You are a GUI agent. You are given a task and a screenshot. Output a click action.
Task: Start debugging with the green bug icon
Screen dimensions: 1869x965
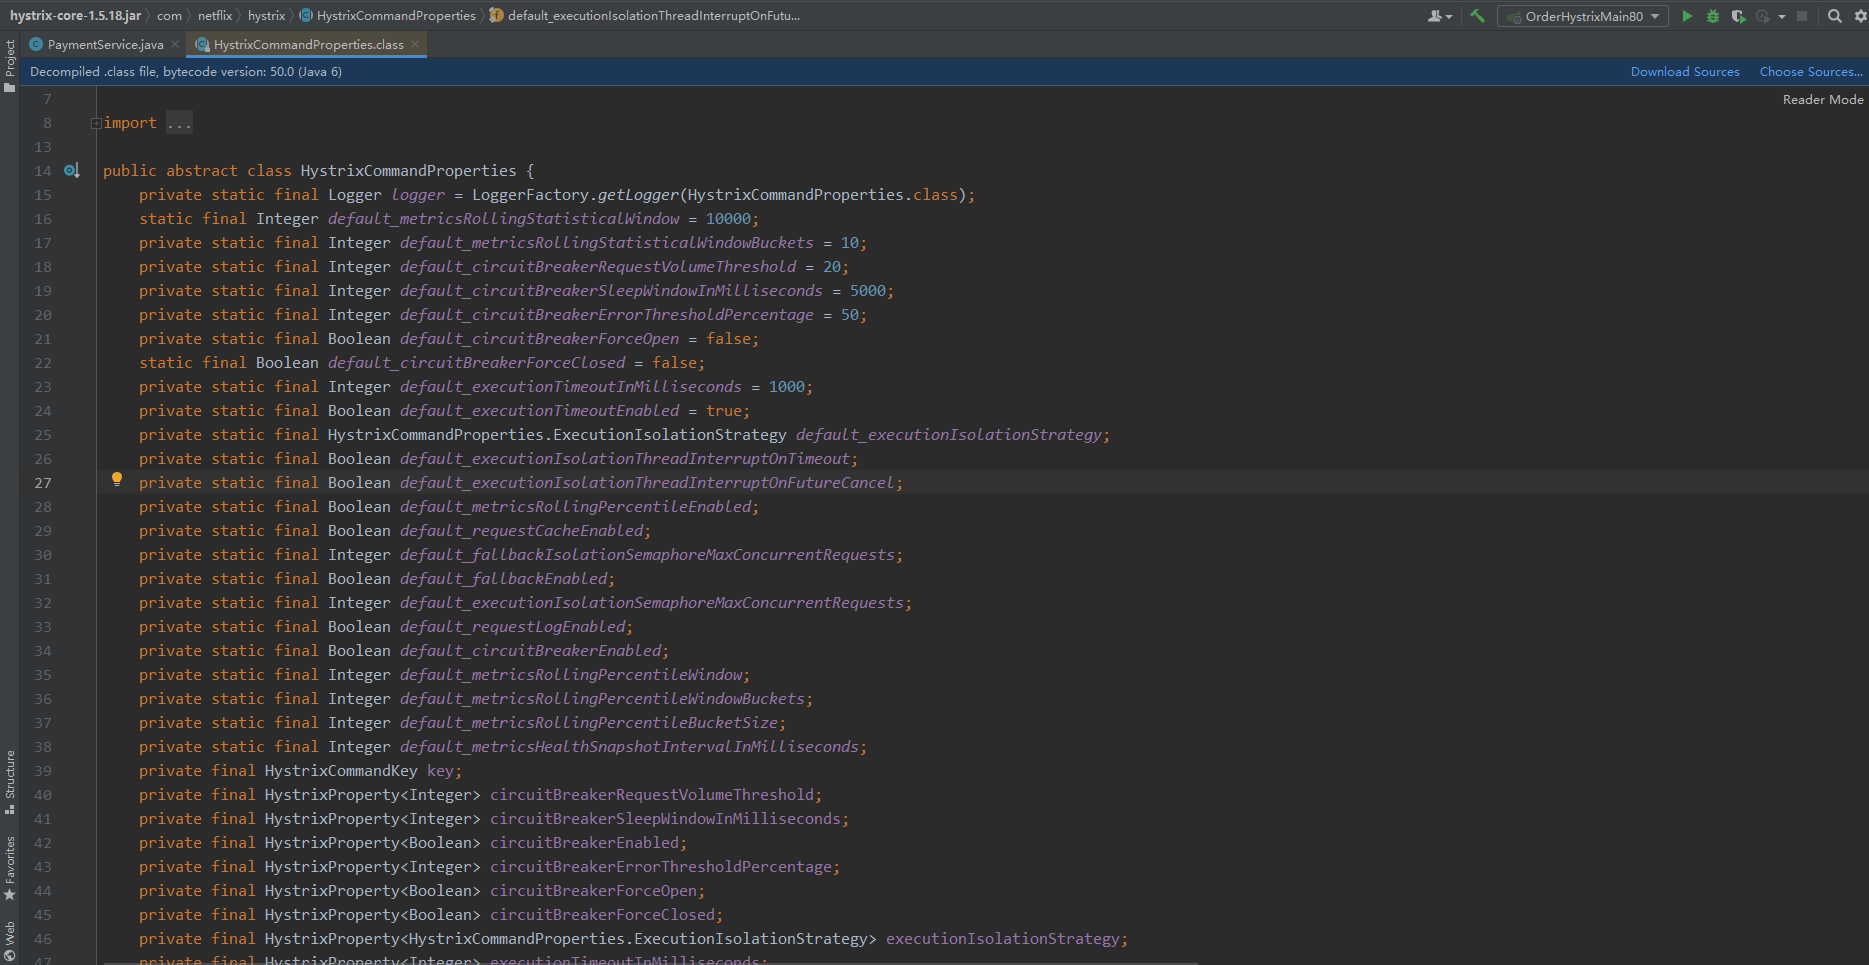point(1713,16)
